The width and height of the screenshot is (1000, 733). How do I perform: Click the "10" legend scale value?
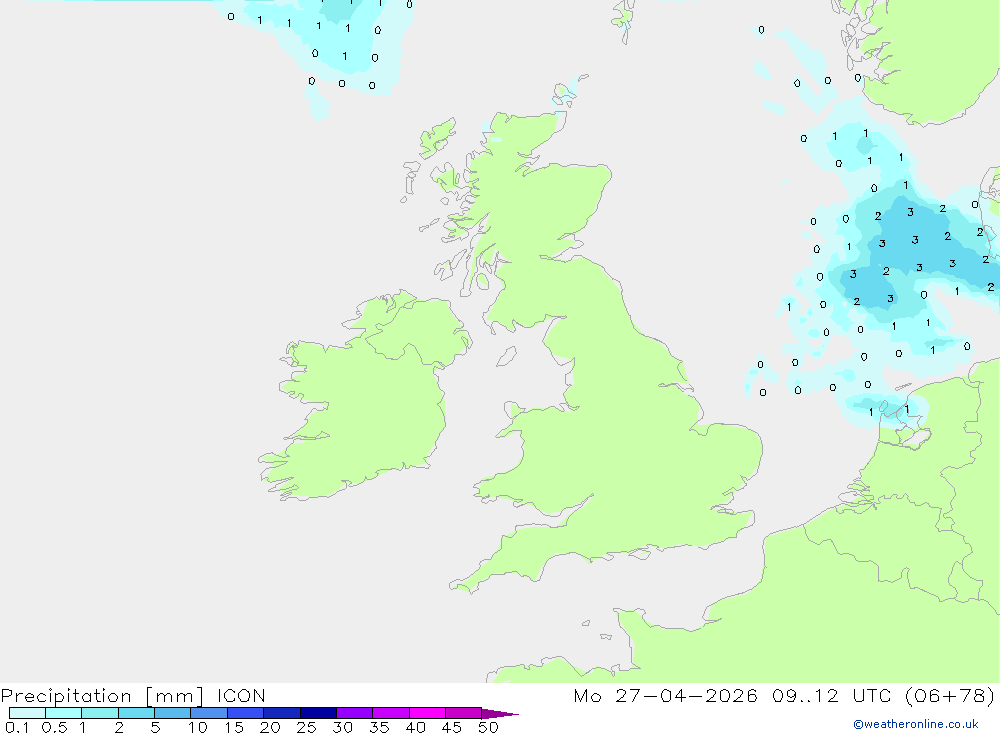click(198, 727)
